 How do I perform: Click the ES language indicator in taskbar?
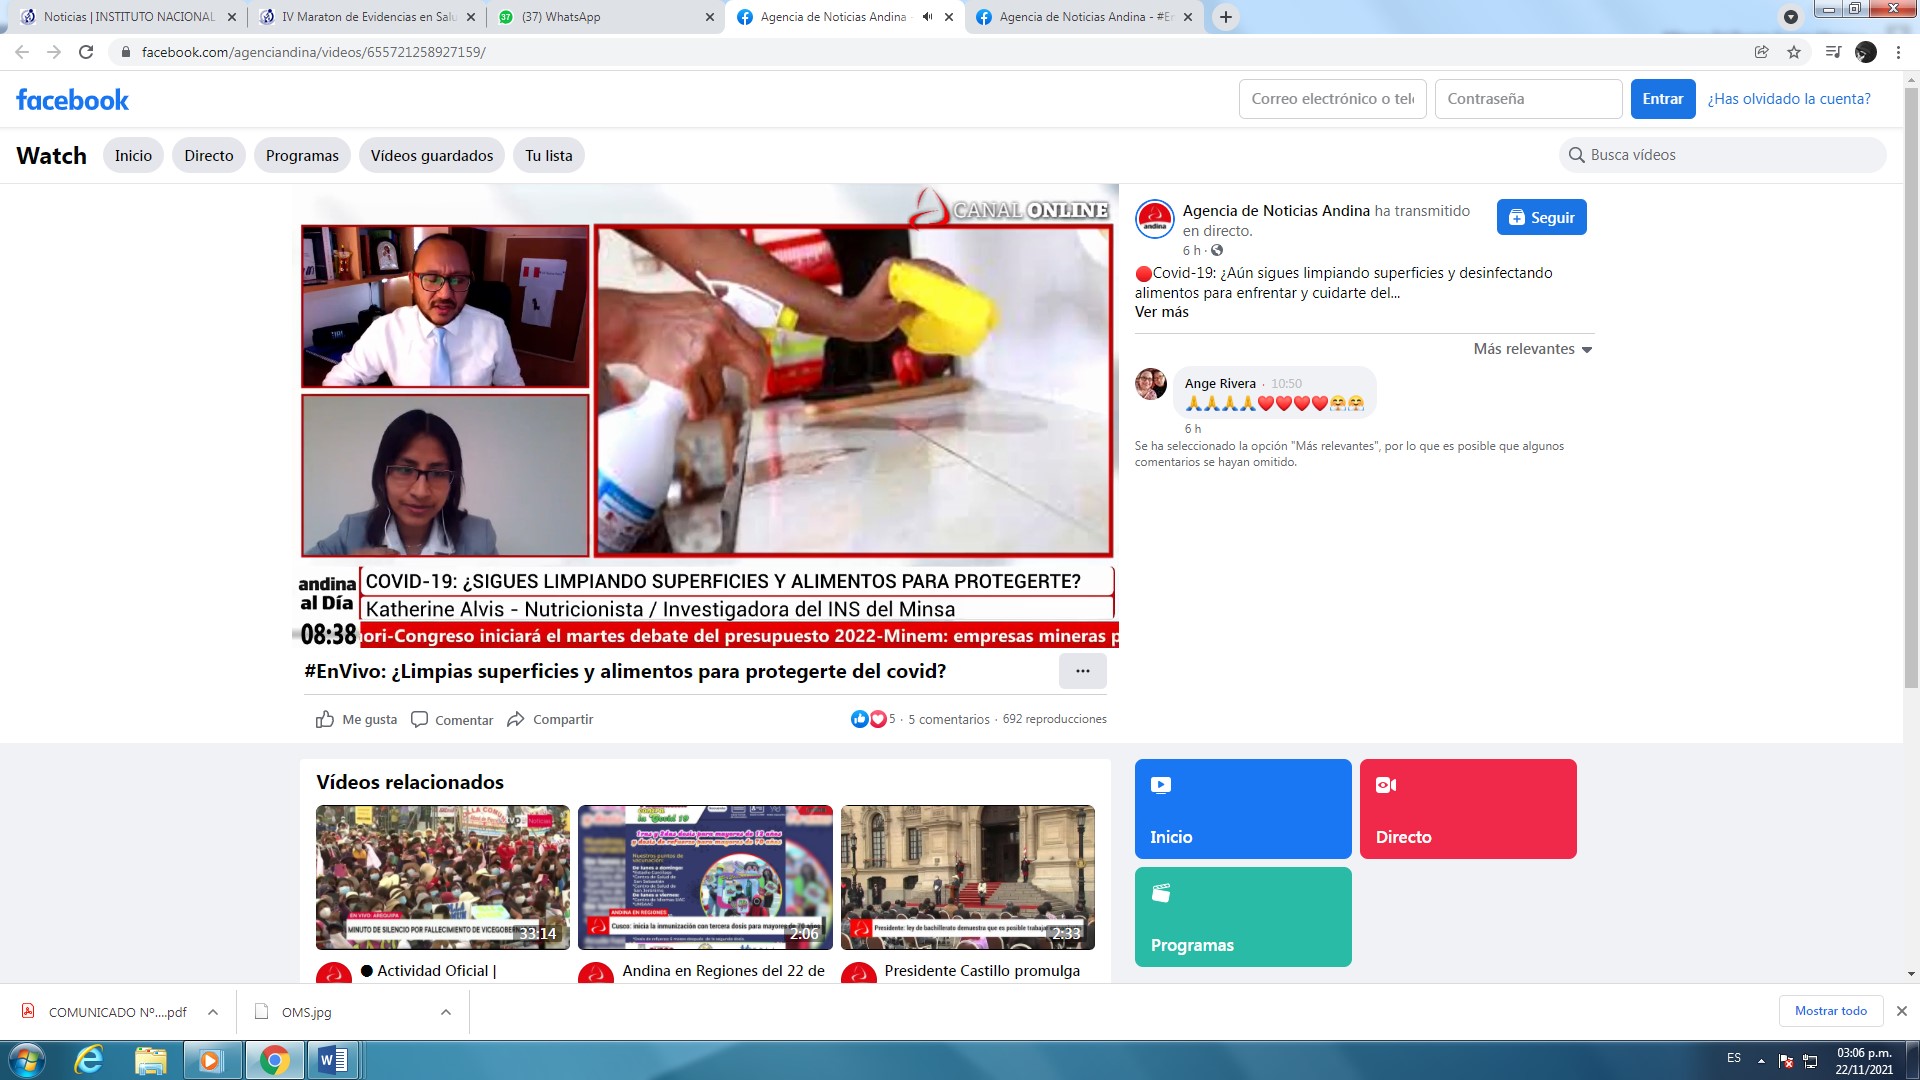[x=1734, y=1058]
